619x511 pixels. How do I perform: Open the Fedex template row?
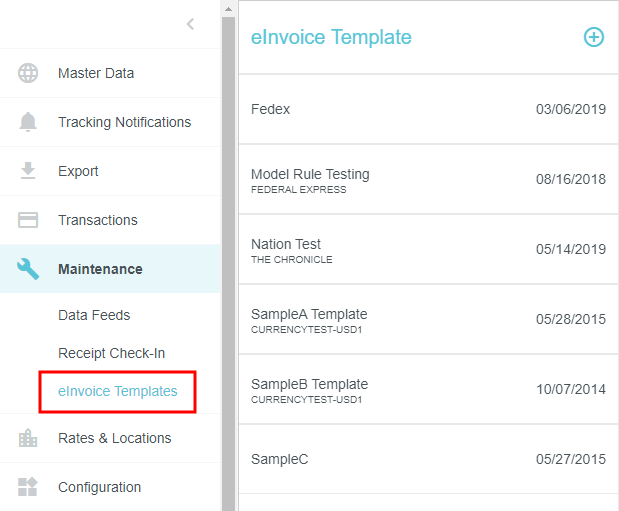pos(427,109)
